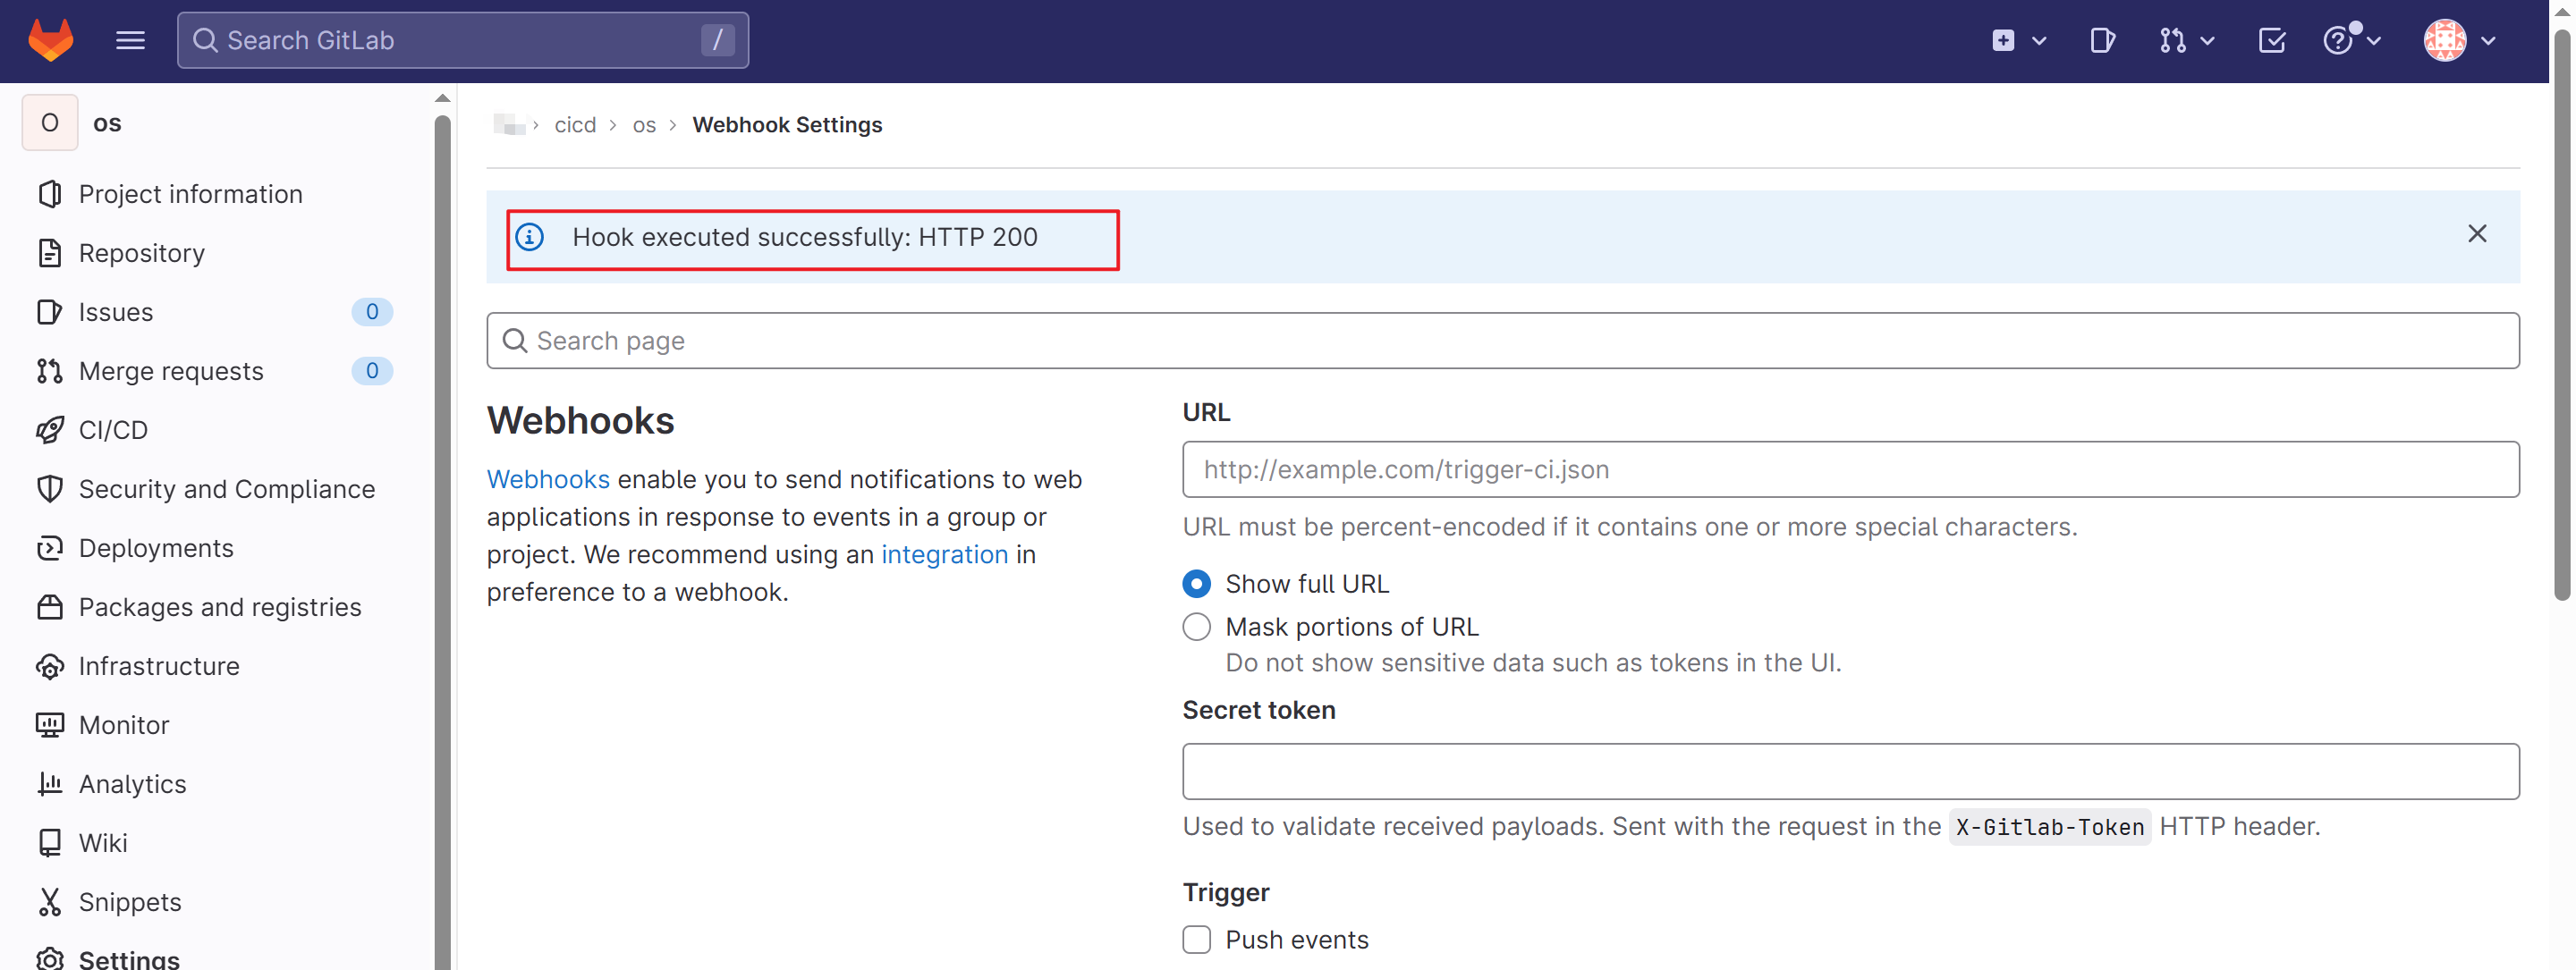Dismiss the hook executed success alert
The image size is (2576, 970).
tap(2476, 234)
